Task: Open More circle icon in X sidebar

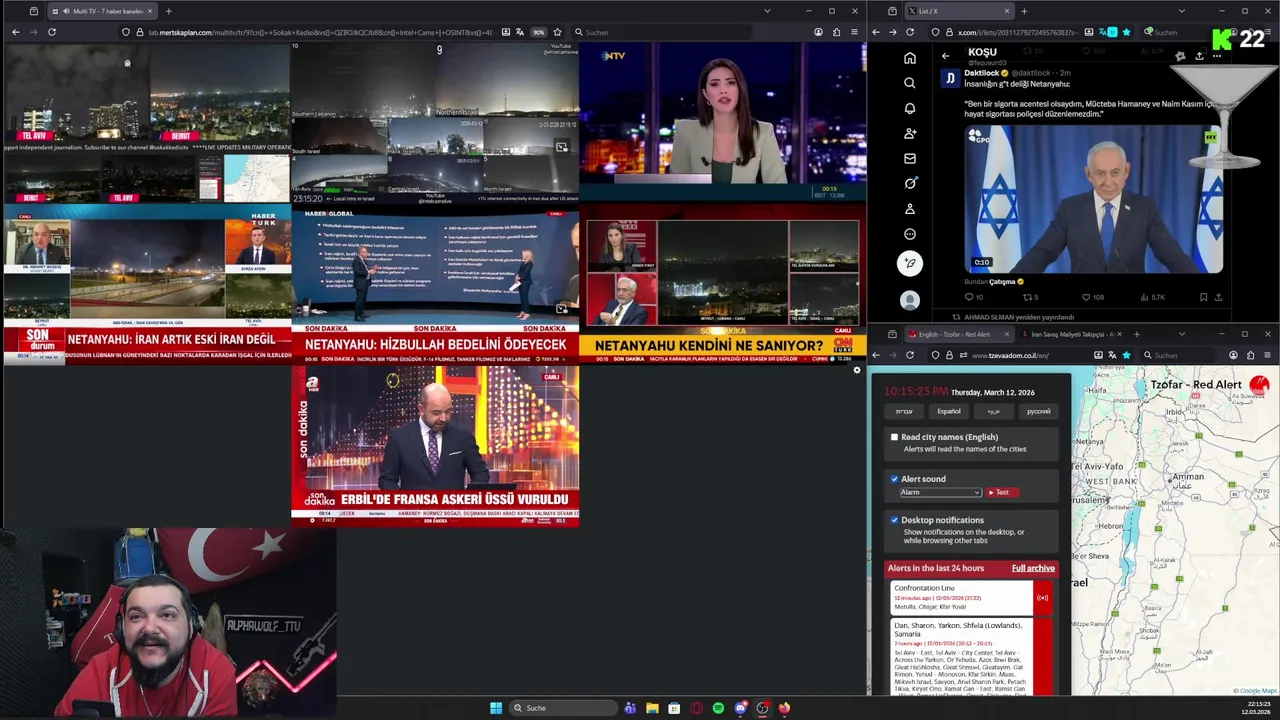Action: 909,234
